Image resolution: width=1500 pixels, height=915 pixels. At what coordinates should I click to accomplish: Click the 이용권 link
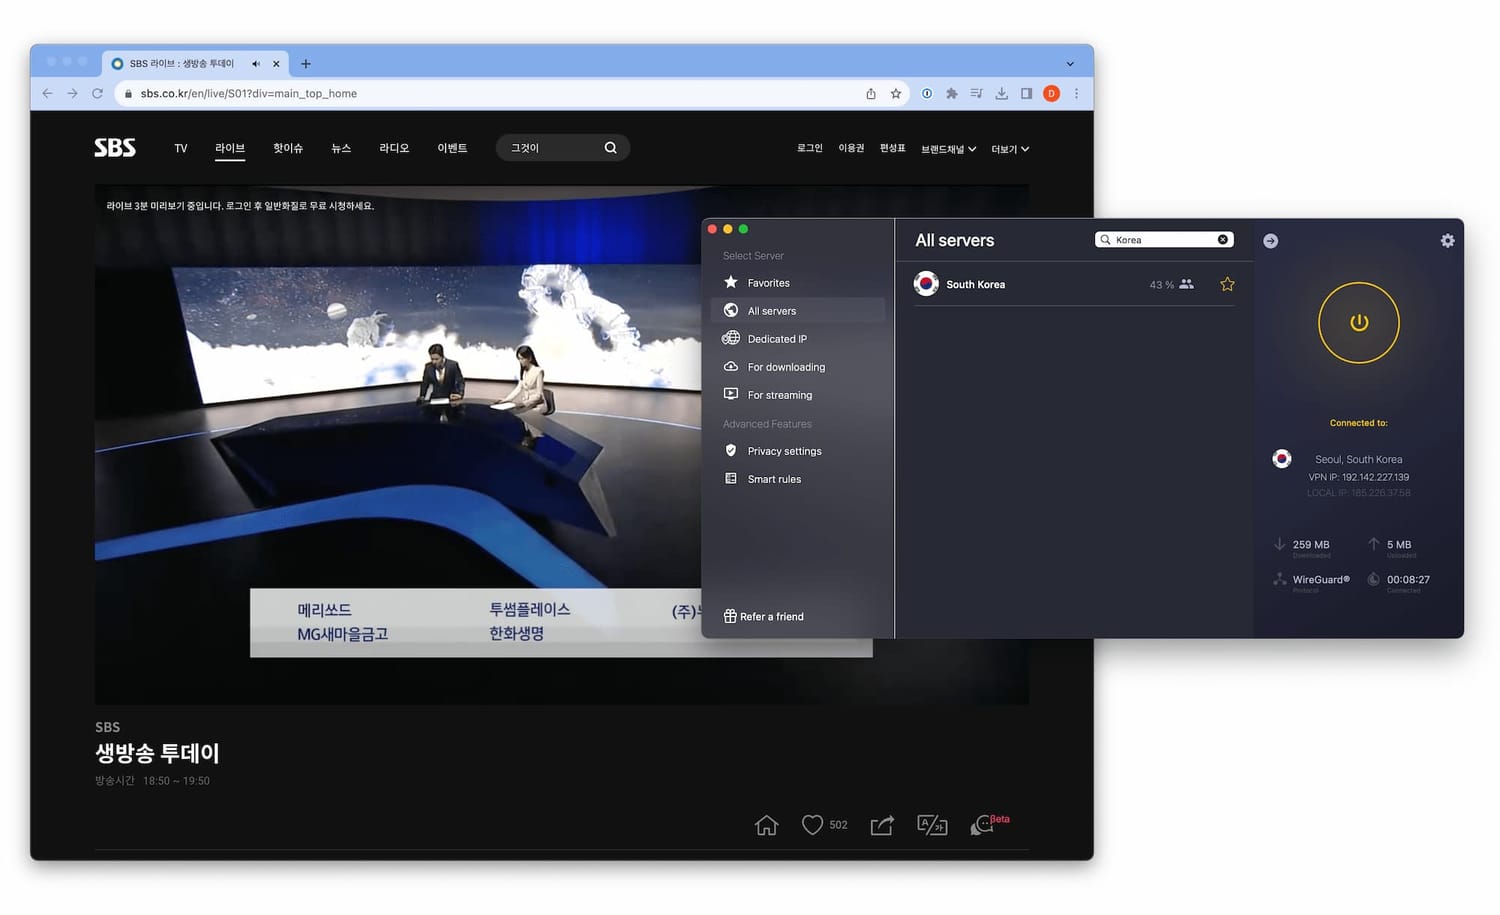[851, 148]
